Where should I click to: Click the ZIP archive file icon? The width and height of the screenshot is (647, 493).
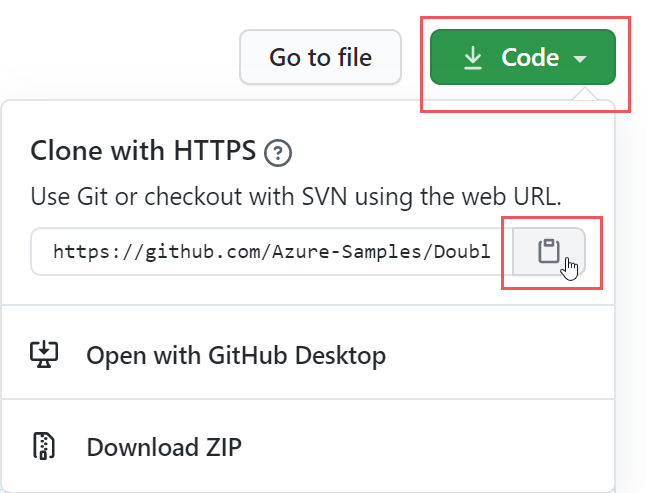46,446
